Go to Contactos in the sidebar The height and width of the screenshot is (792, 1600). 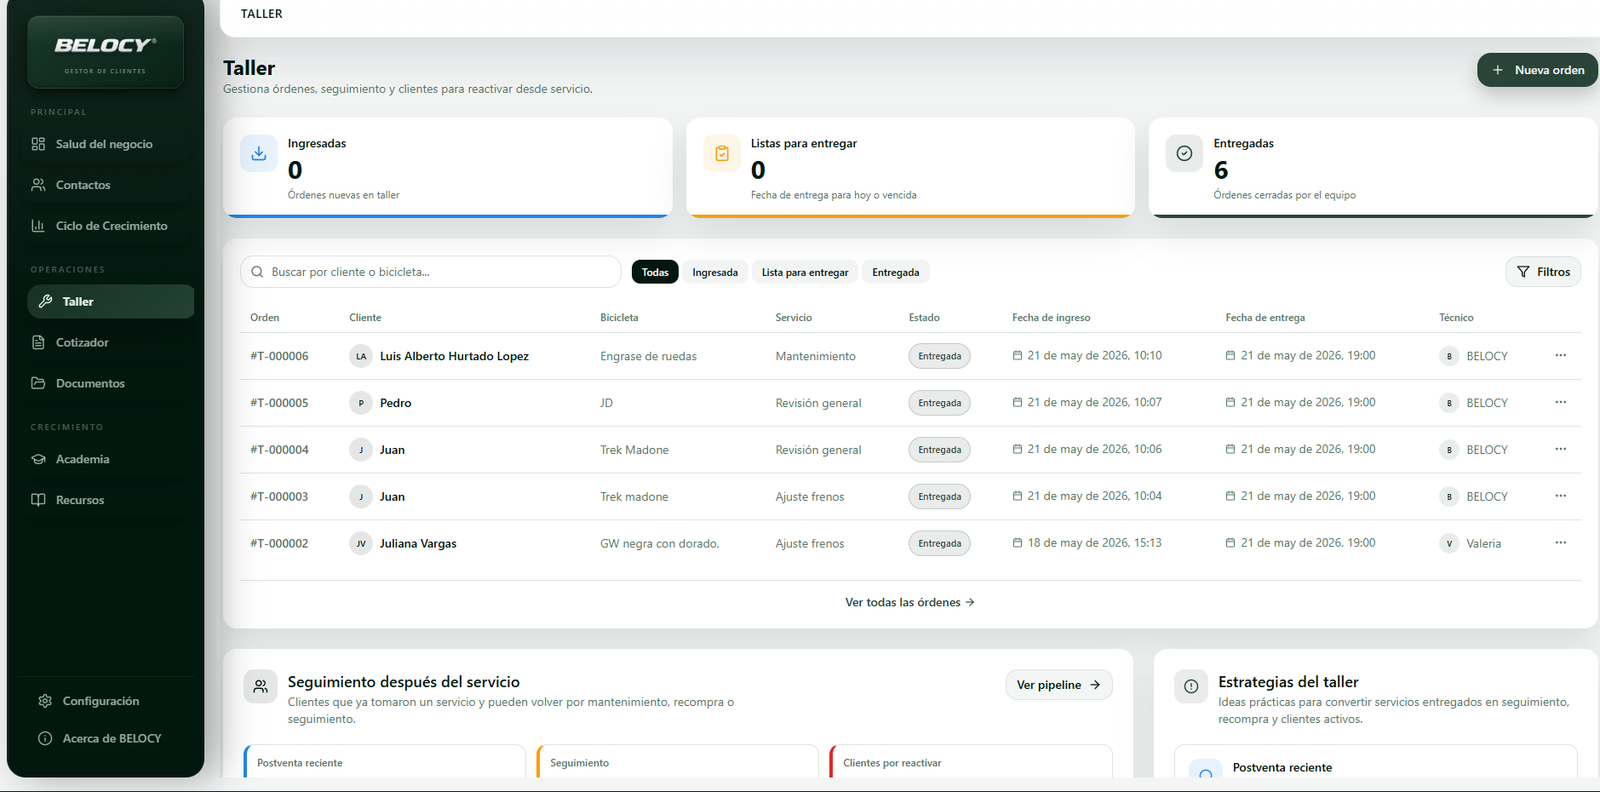[111, 185]
